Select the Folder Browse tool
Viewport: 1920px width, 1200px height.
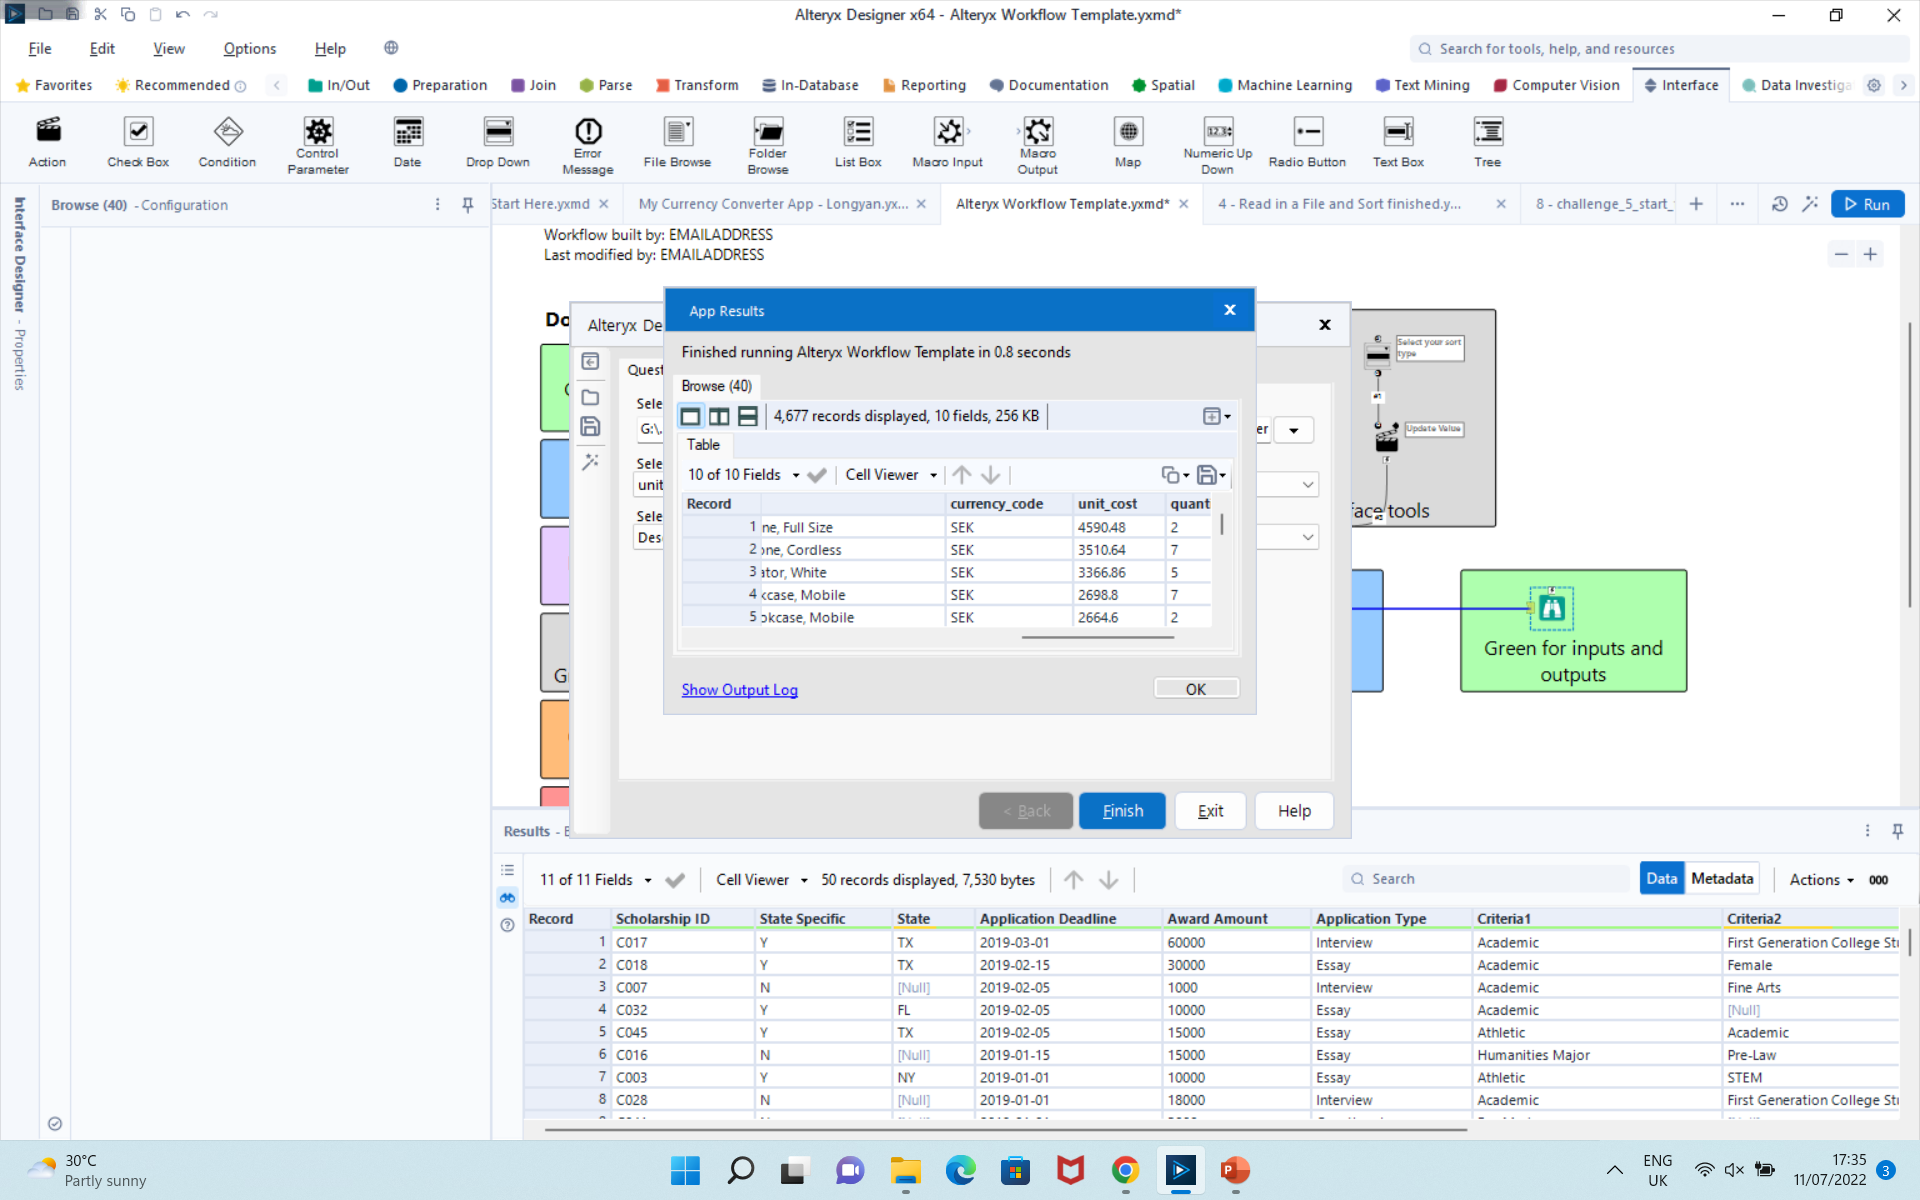(x=768, y=145)
